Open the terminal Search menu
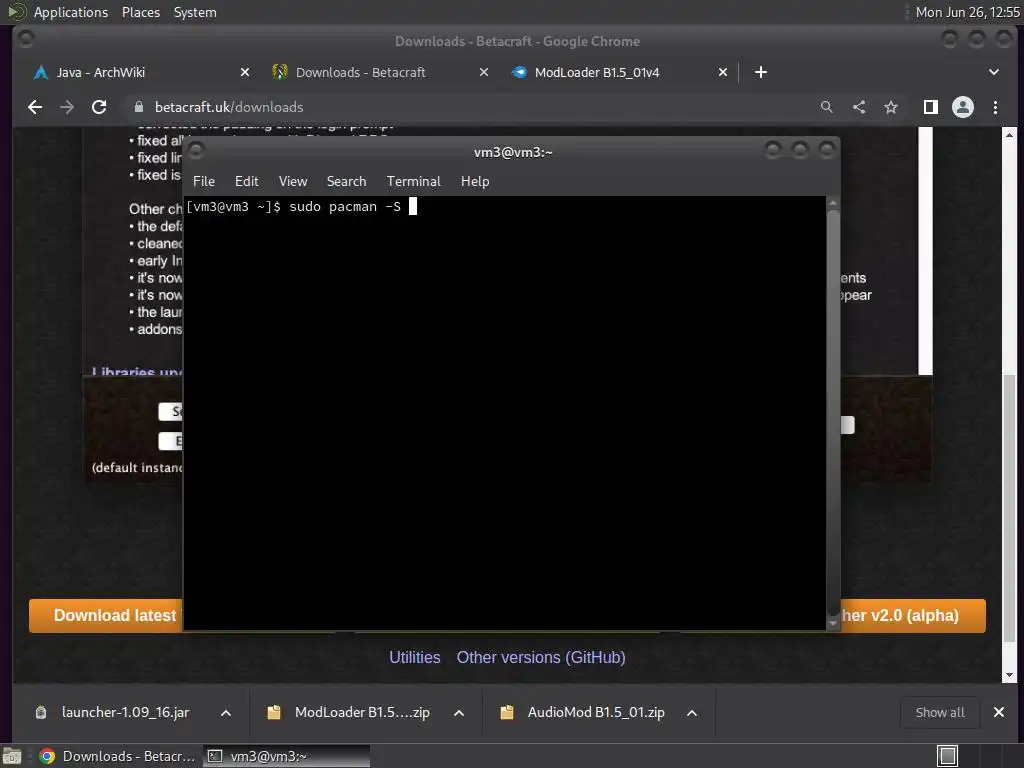The image size is (1024, 768). (346, 182)
